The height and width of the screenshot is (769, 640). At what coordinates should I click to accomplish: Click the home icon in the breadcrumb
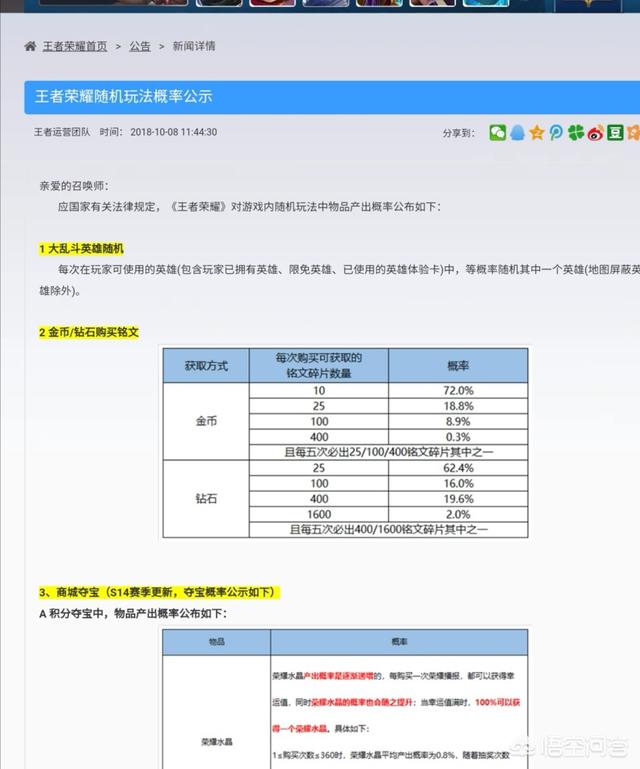tap(30, 46)
